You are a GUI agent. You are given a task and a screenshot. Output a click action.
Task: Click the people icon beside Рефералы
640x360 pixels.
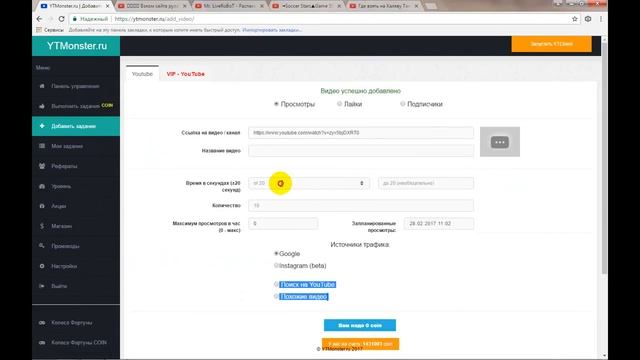42,166
